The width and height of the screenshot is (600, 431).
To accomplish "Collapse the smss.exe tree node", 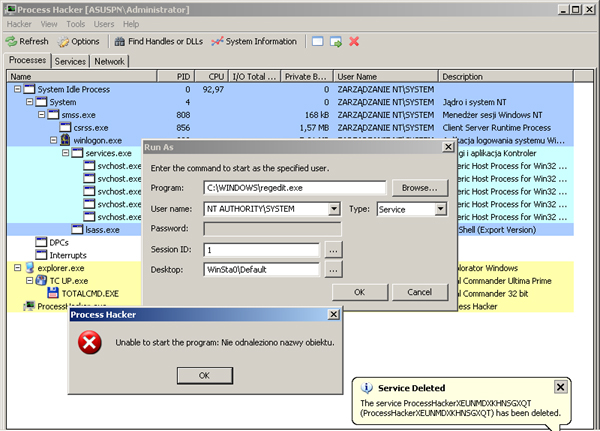I will [42, 114].
